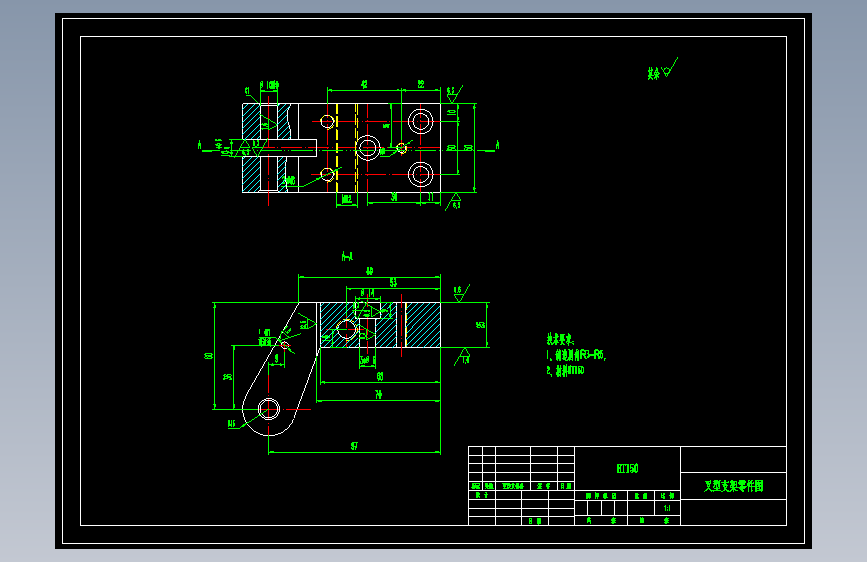
Task: Click the 1:1 scale value
Action: click(667, 508)
